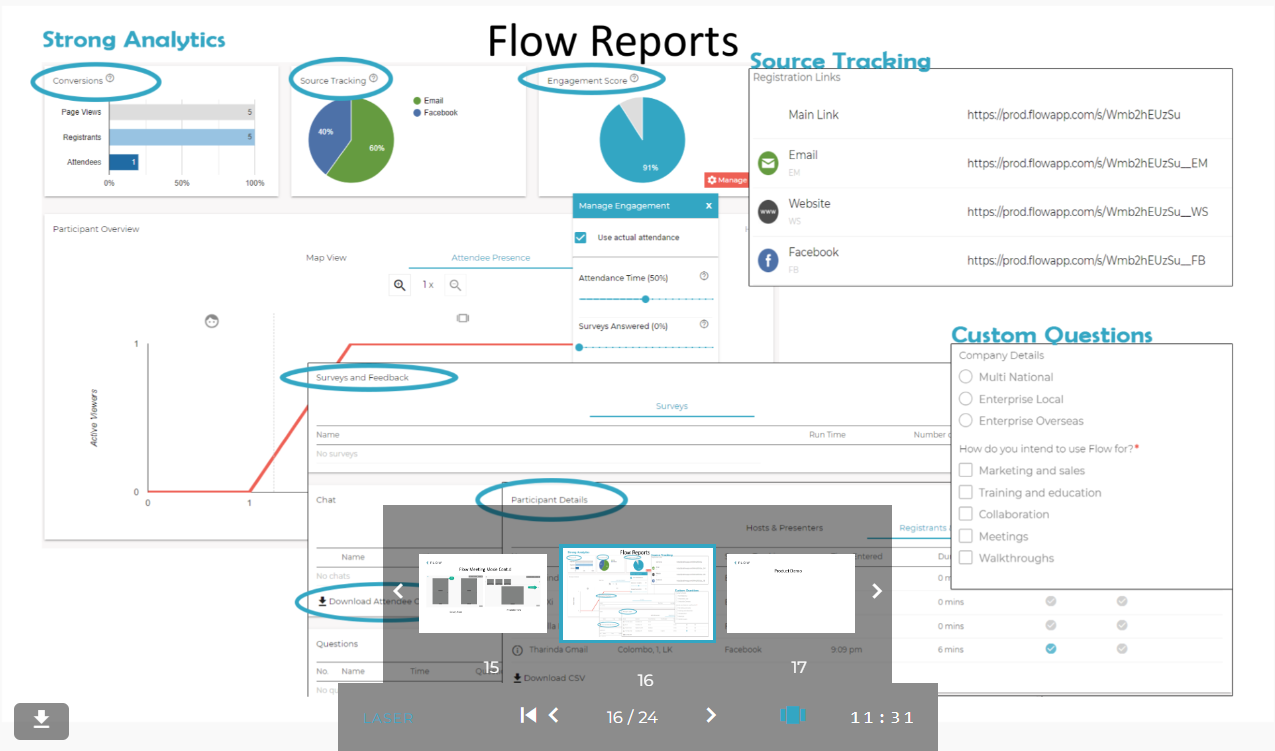Zoom out on the Attendee Presence chart

click(455, 285)
